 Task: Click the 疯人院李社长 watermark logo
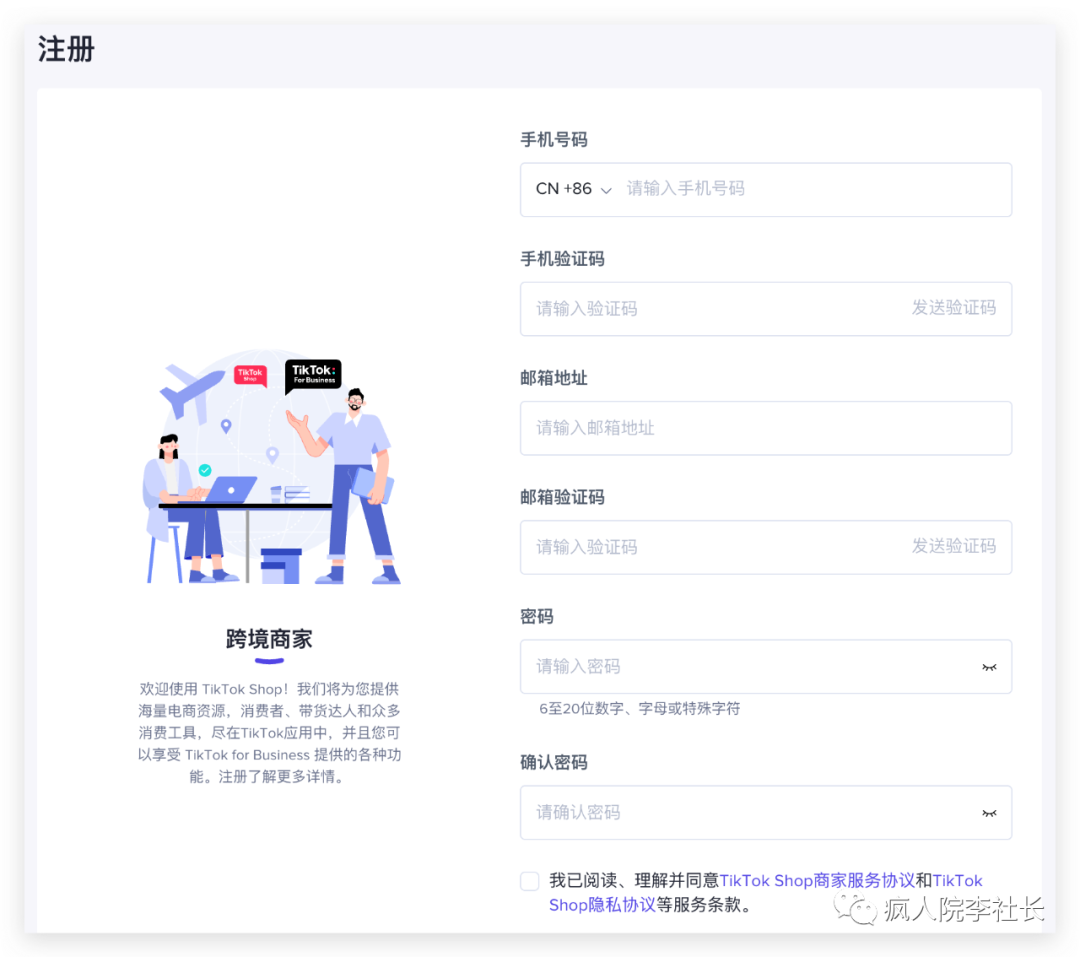862,910
